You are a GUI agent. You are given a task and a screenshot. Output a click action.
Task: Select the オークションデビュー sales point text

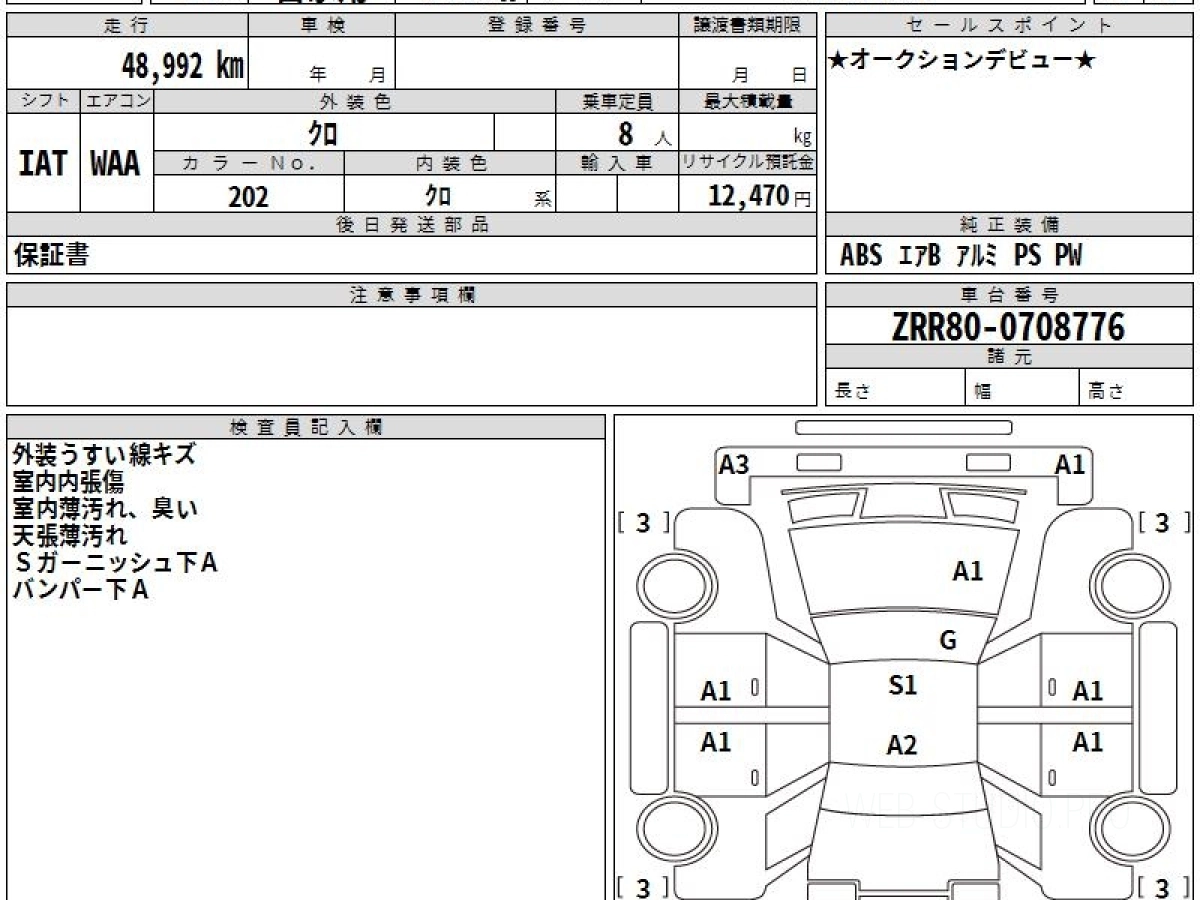click(963, 61)
